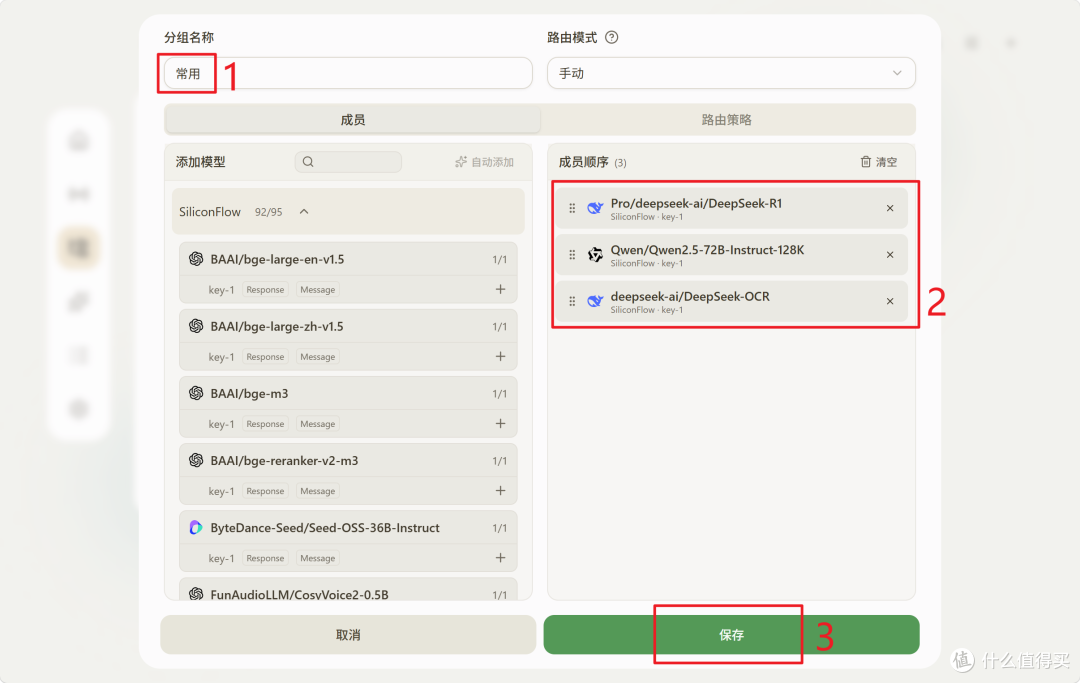Click the SiliconFlow 92/95 count
The width and height of the screenshot is (1080, 683).
[x=269, y=212]
